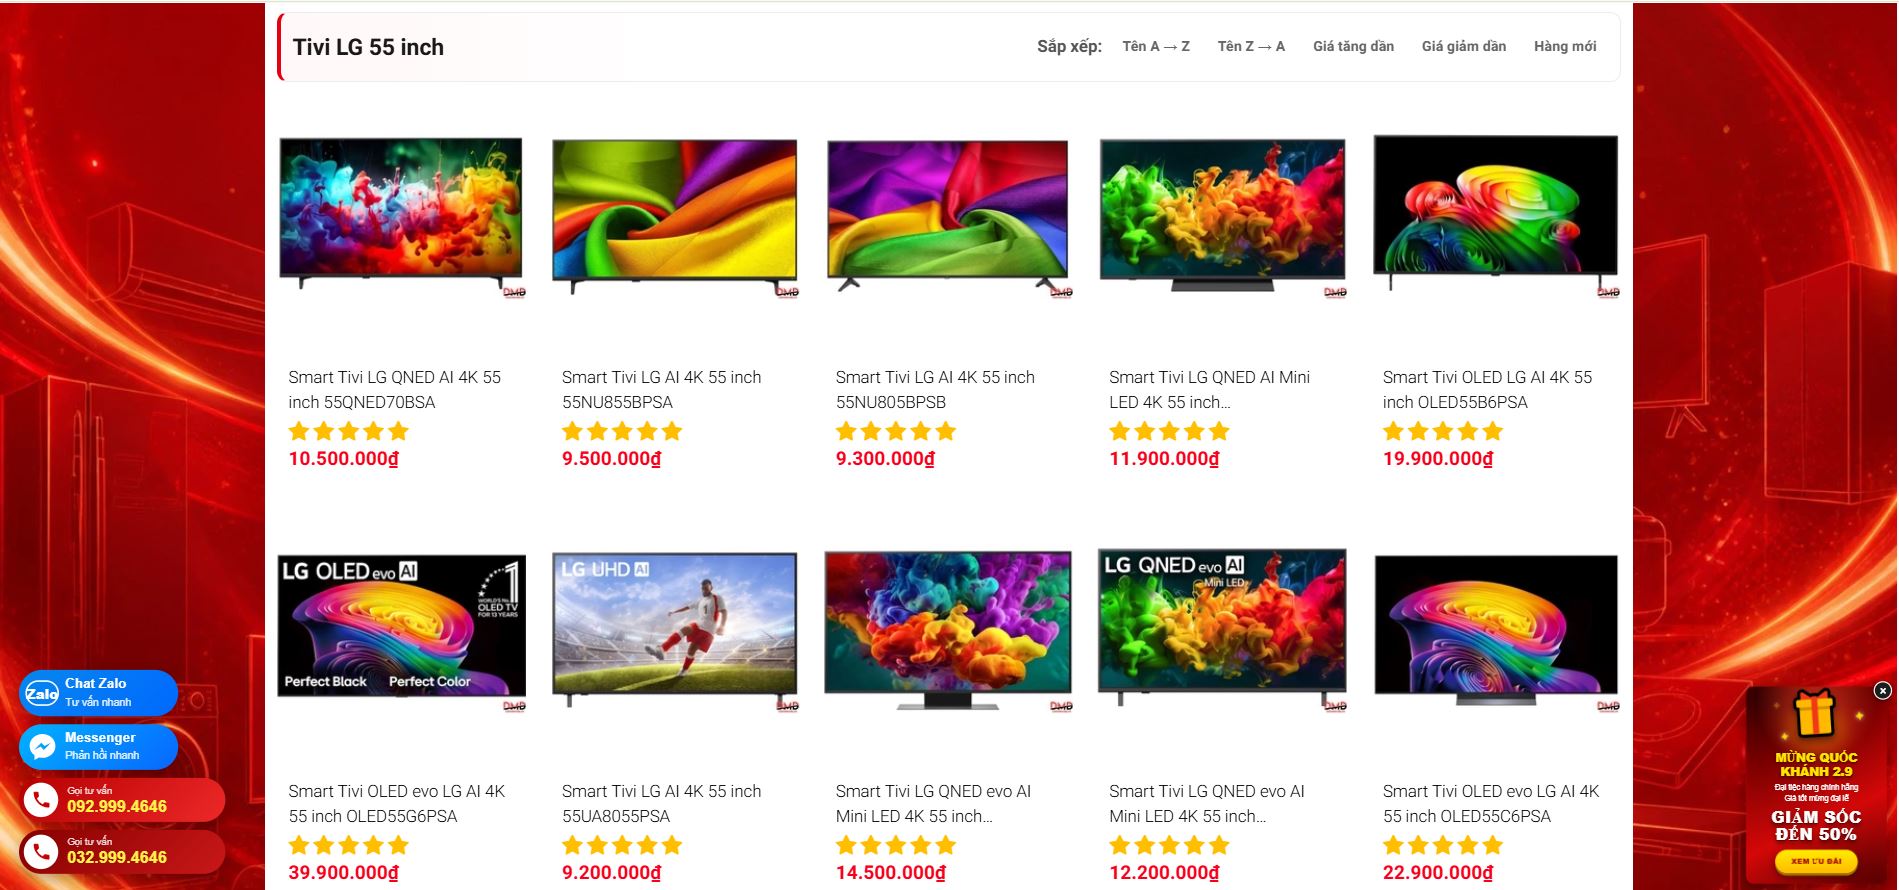Click 55QNED70BSA TV thumbnail
Viewport: 1899px width, 890px height.
(401, 215)
